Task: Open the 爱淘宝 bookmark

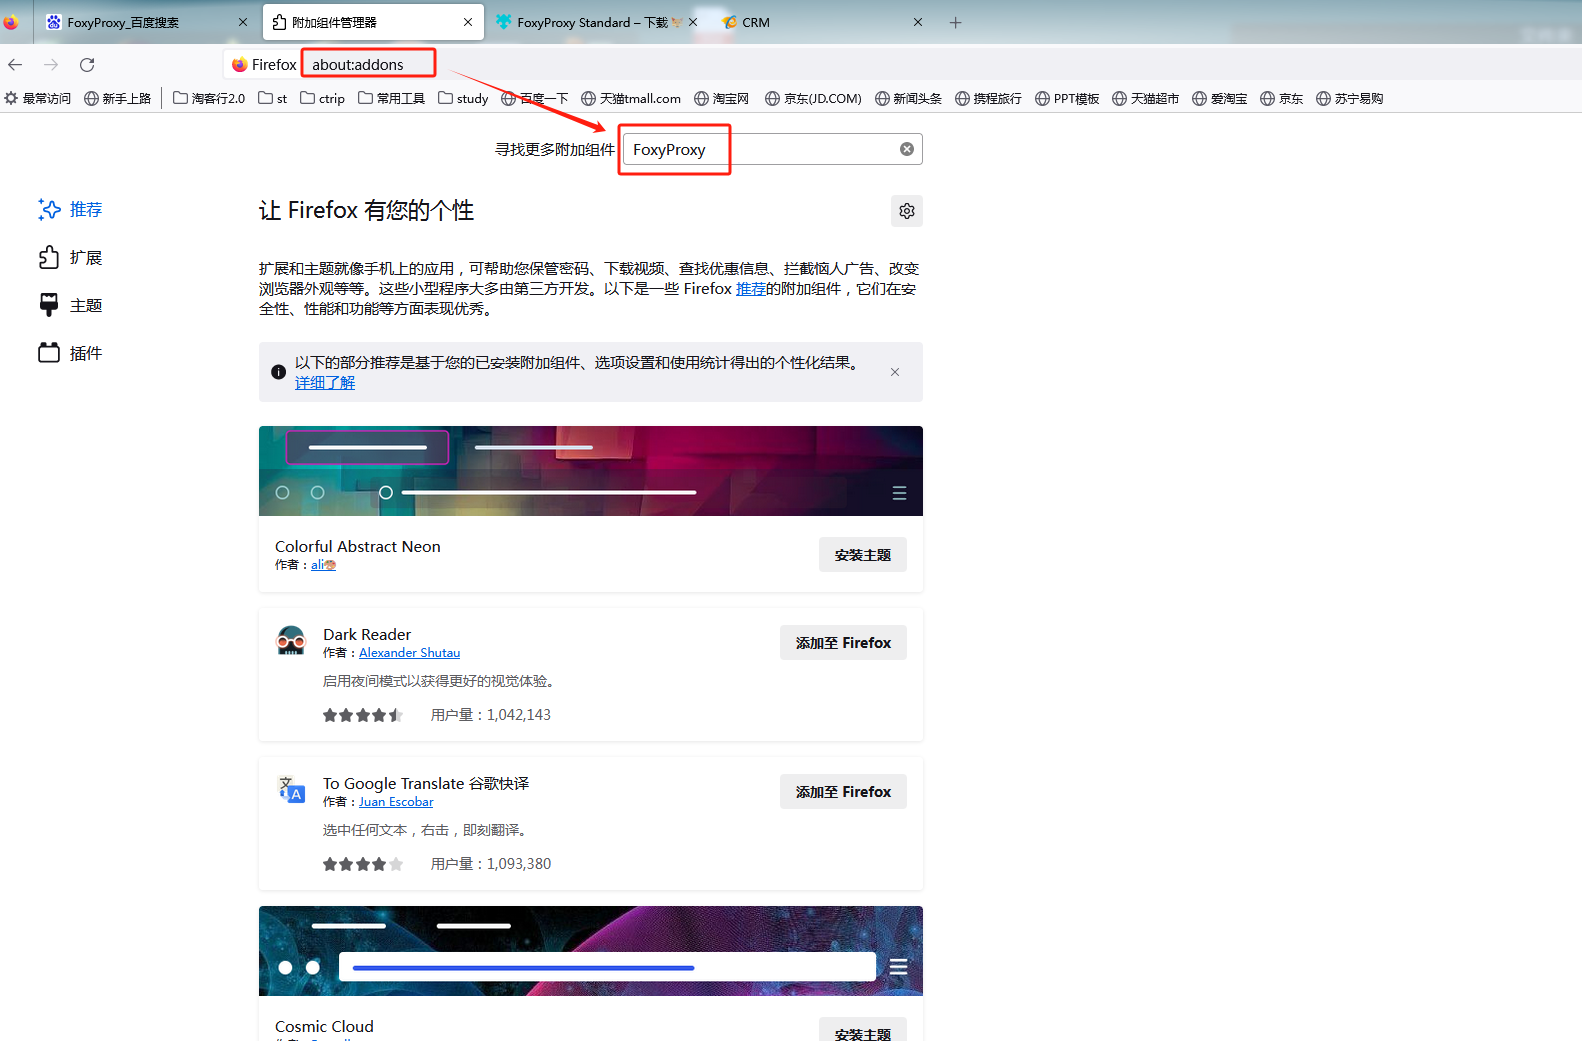Action: click(x=1220, y=98)
